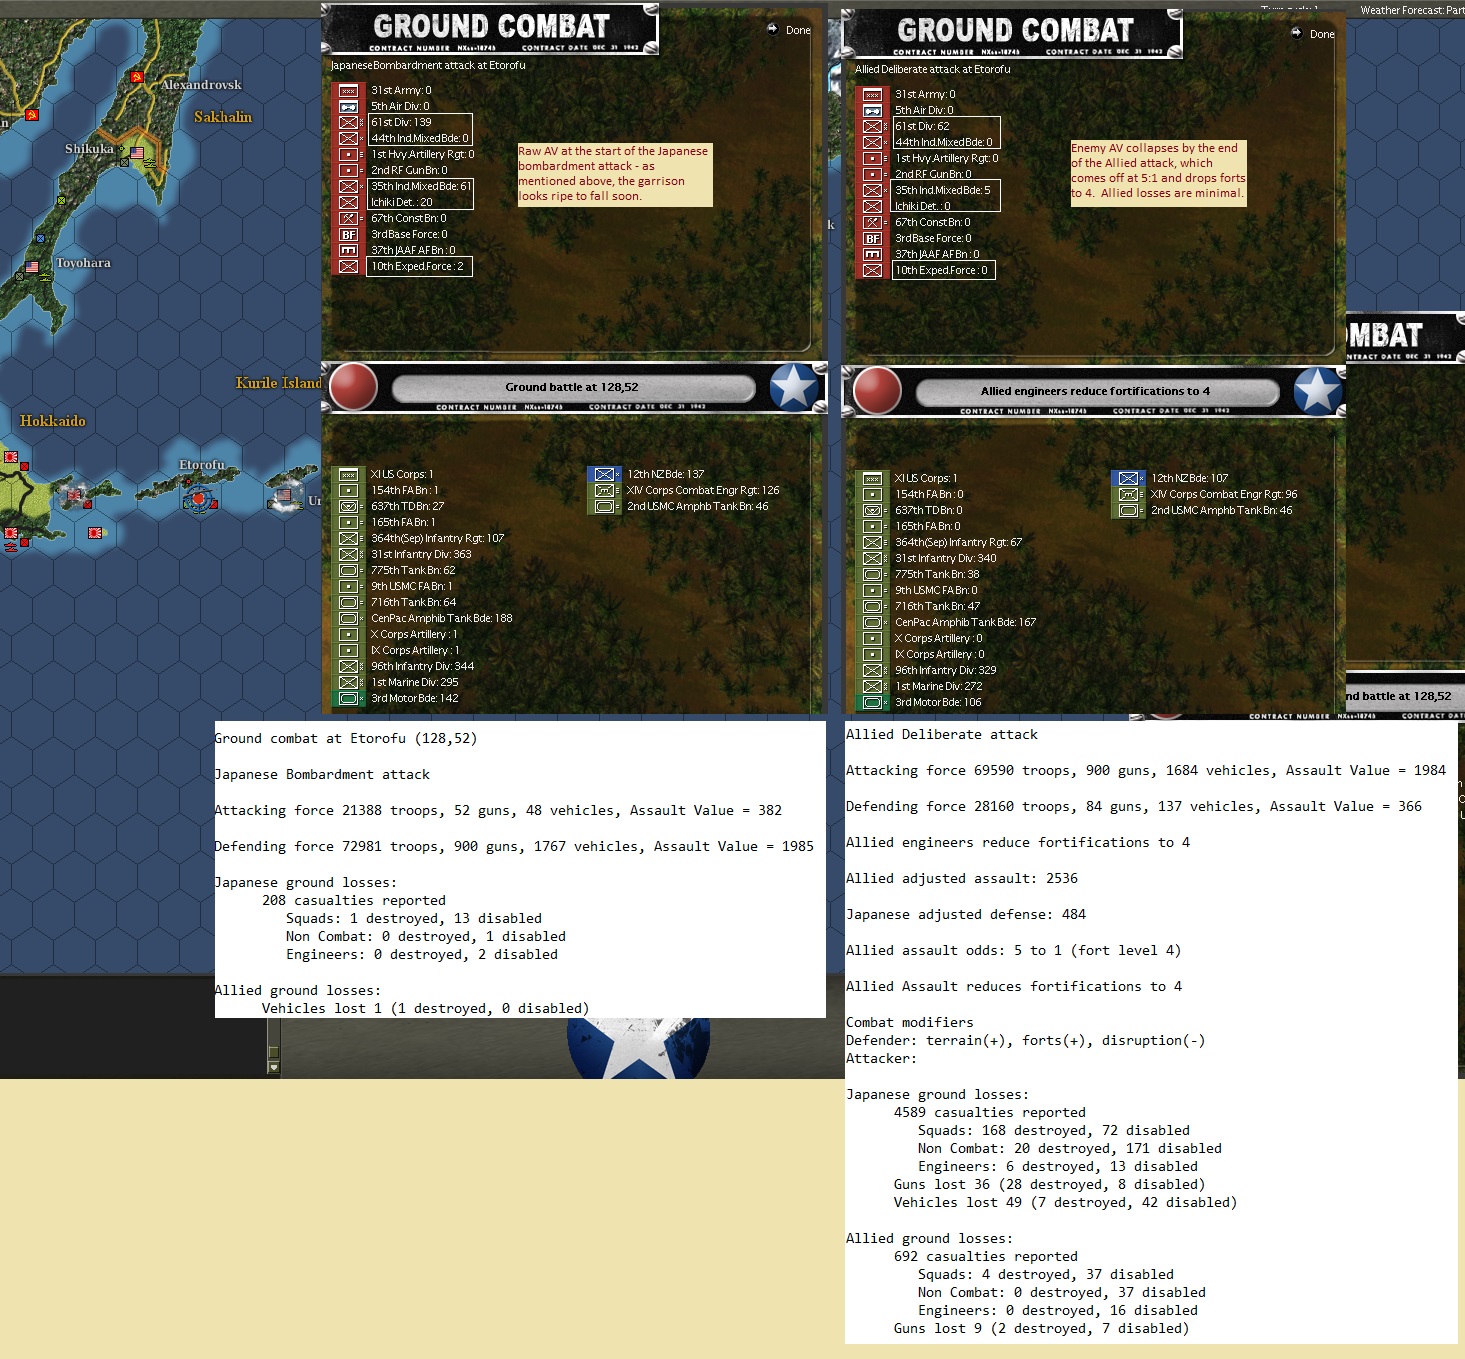Viewport: 1465px width, 1359px height.
Task: Select the '35th Ind.Mixed Bde: 5' unit row
Action: point(943,191)
